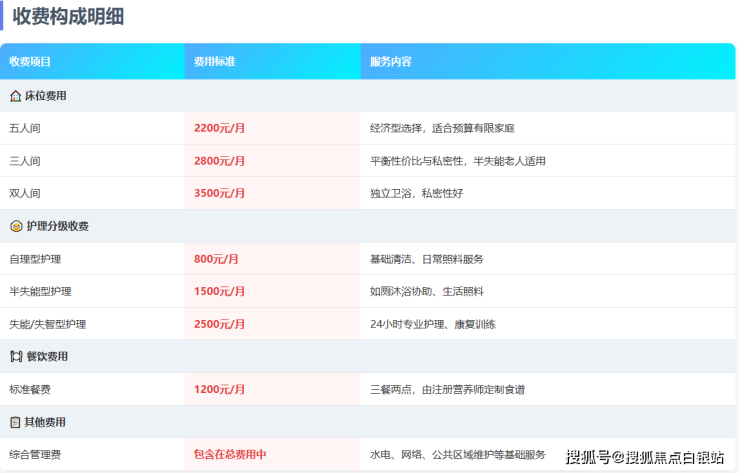Select the 服务内容 column header

coord(390,61)
